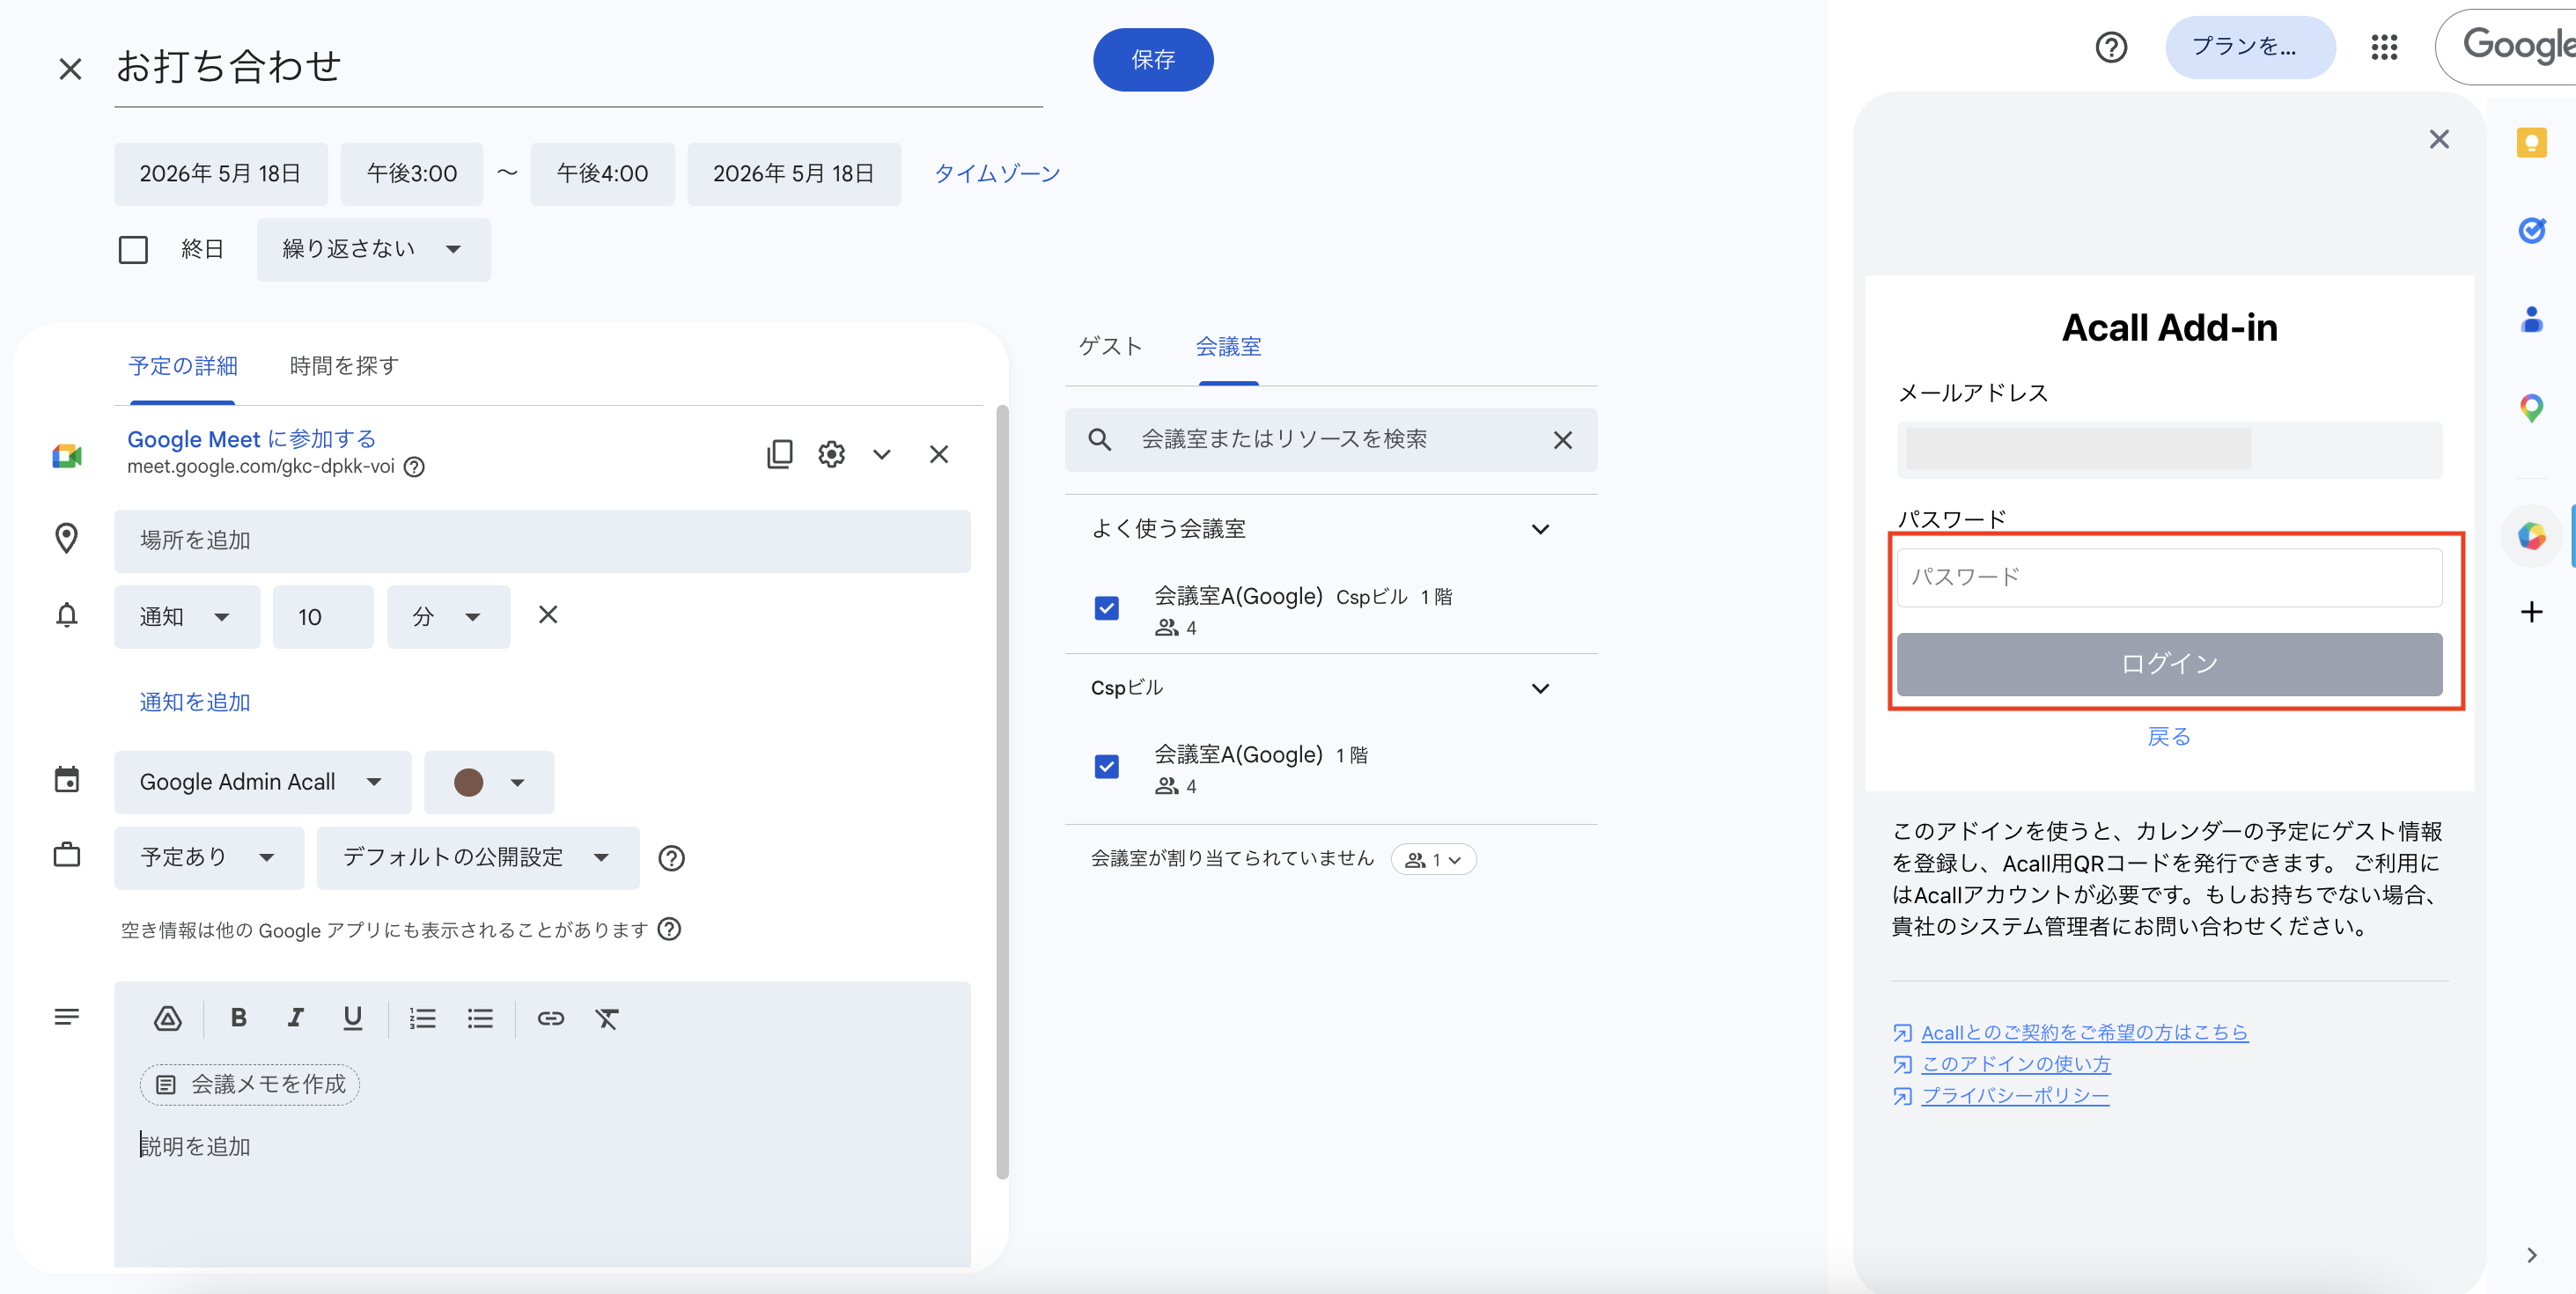The image size is (2576, 1294).
Task: Copy the Google Meet joining info
Action: pos(779,454)
